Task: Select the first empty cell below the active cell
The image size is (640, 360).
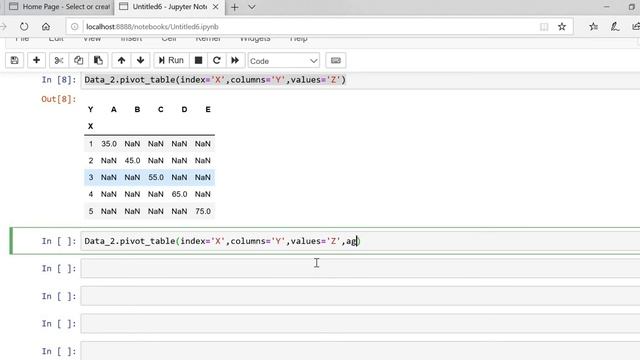Action: (360, 268)
